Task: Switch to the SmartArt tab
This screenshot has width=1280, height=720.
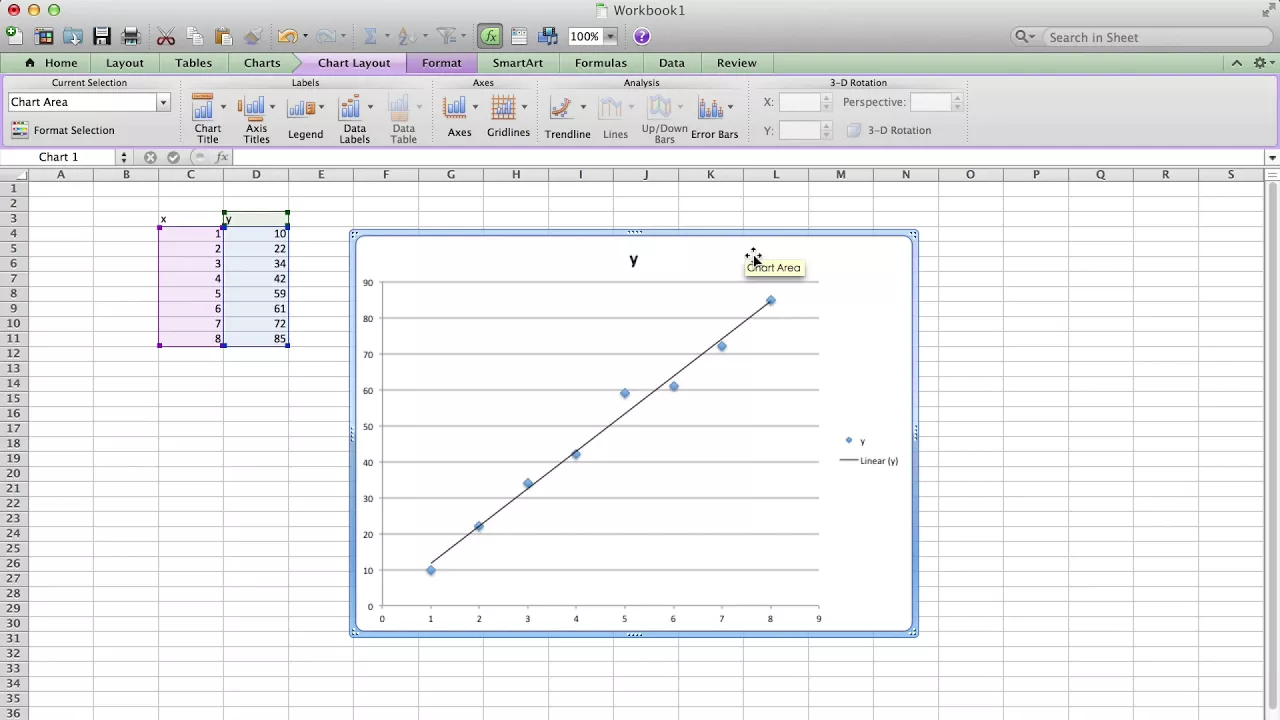Action: pos(518,62)
